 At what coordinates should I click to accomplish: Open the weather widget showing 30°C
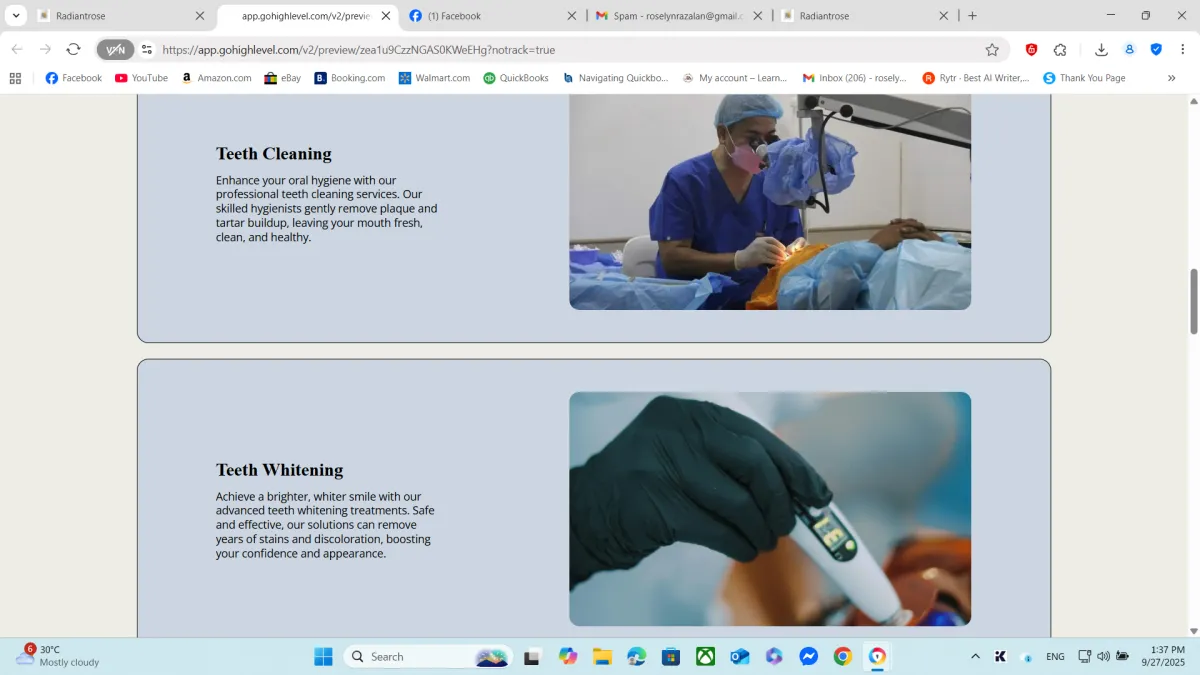[58, 656]
